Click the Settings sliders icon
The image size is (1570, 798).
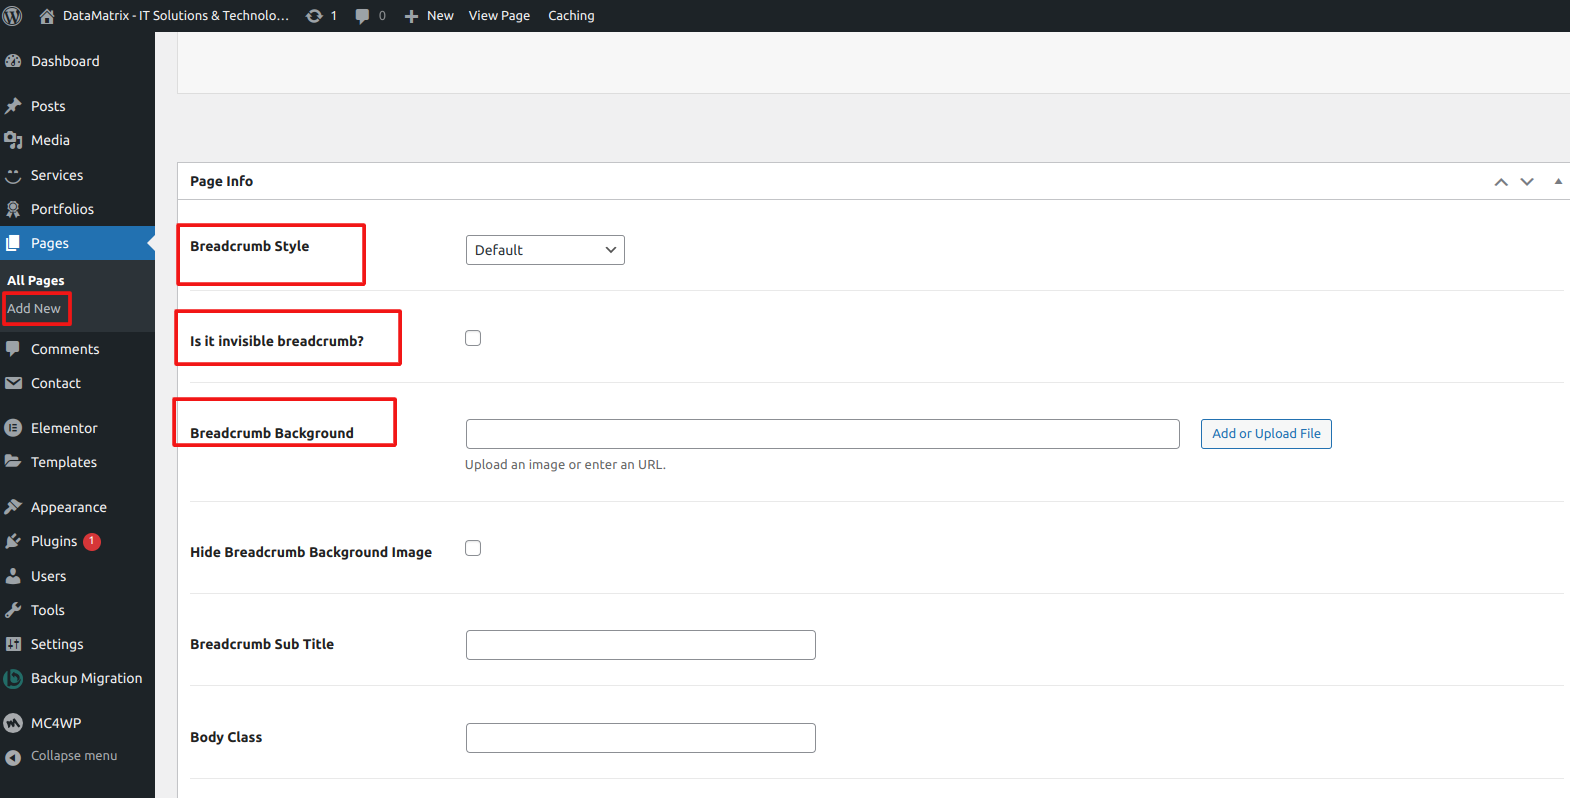point(13,644)
